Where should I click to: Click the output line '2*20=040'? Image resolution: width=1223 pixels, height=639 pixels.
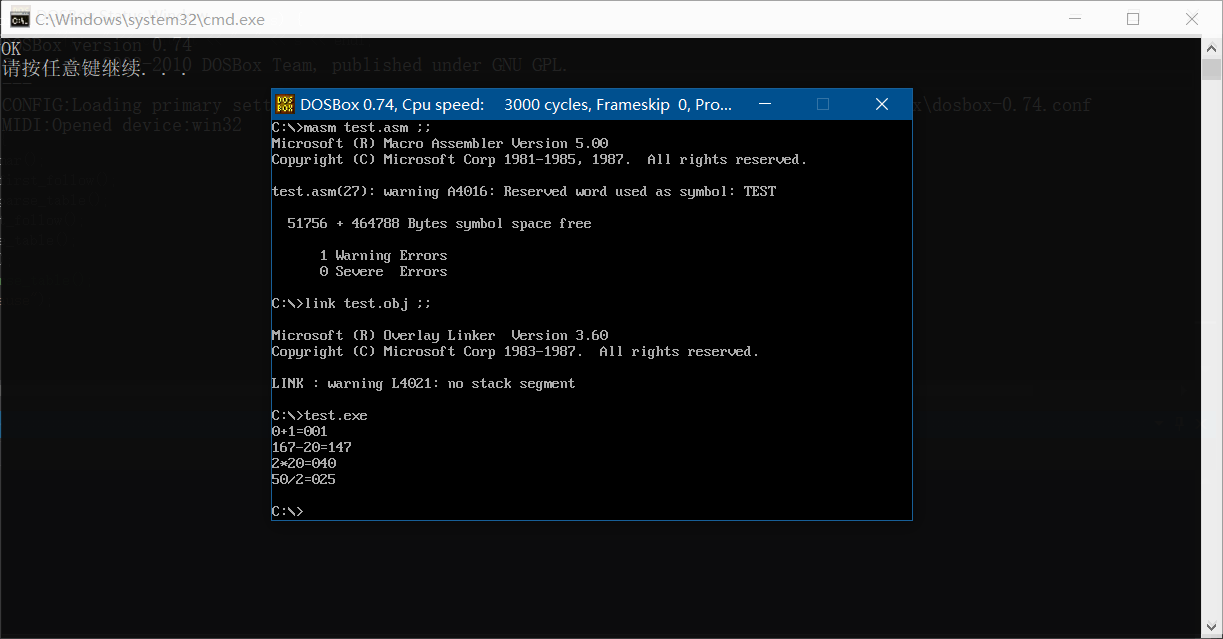304,463
